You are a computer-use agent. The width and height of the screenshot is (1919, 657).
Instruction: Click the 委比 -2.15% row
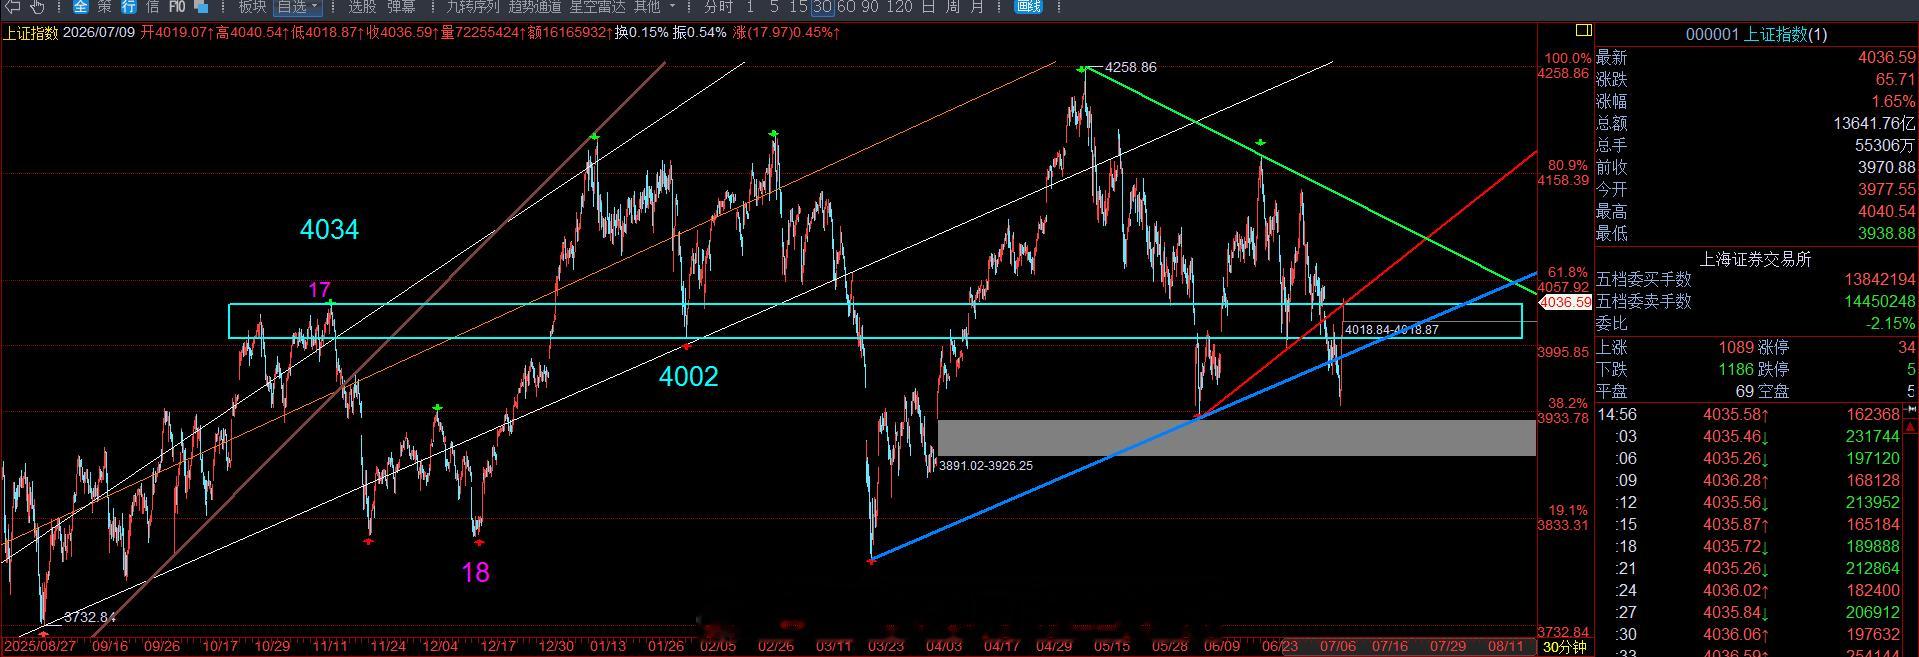[1756, 323]
